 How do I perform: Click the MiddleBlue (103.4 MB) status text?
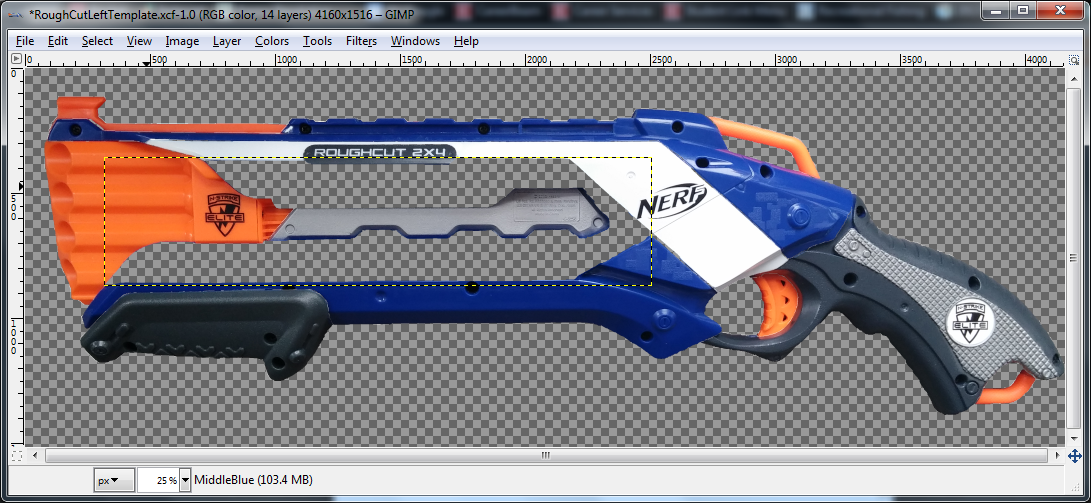pyautogui.click(x=253, y=480)
